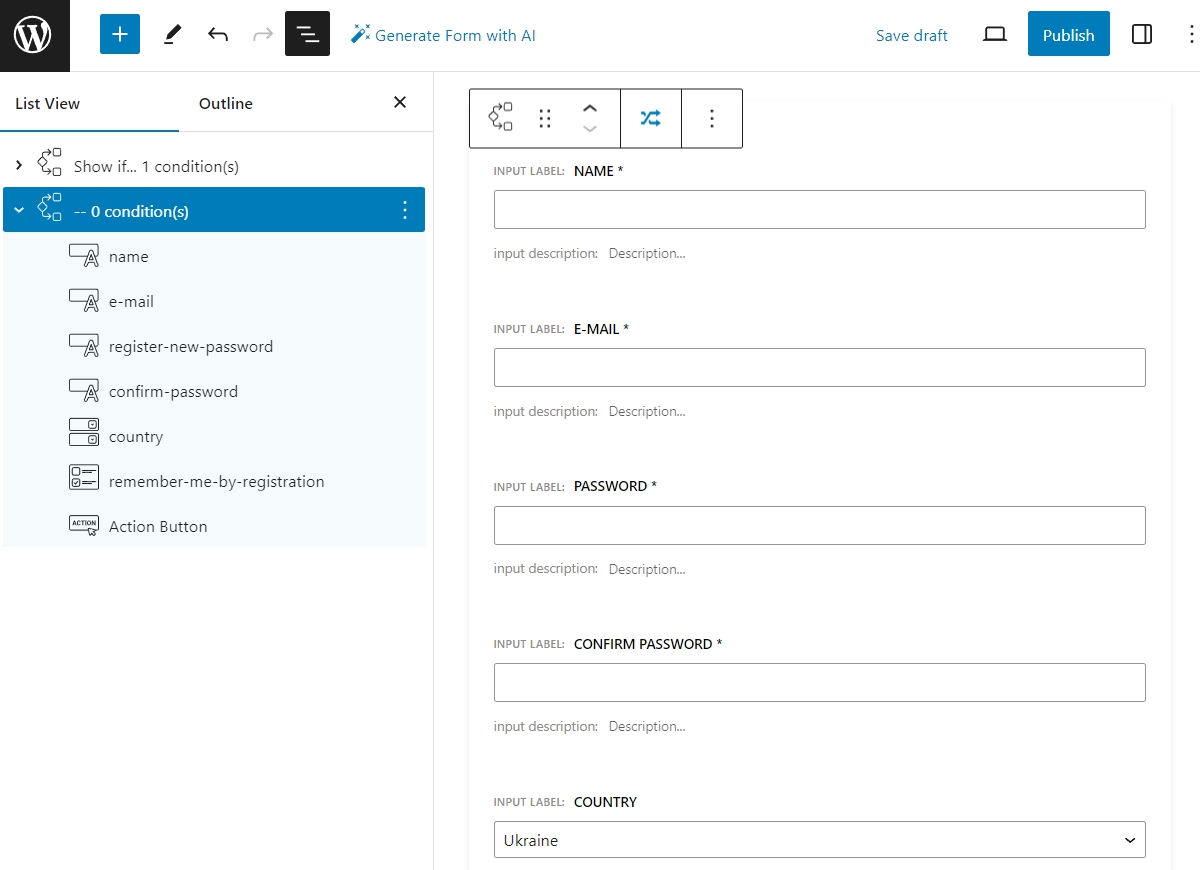Switch to the Outline tab
Image resolution: width=1200 pixels, height=870 pixels.
click(226, 104)
